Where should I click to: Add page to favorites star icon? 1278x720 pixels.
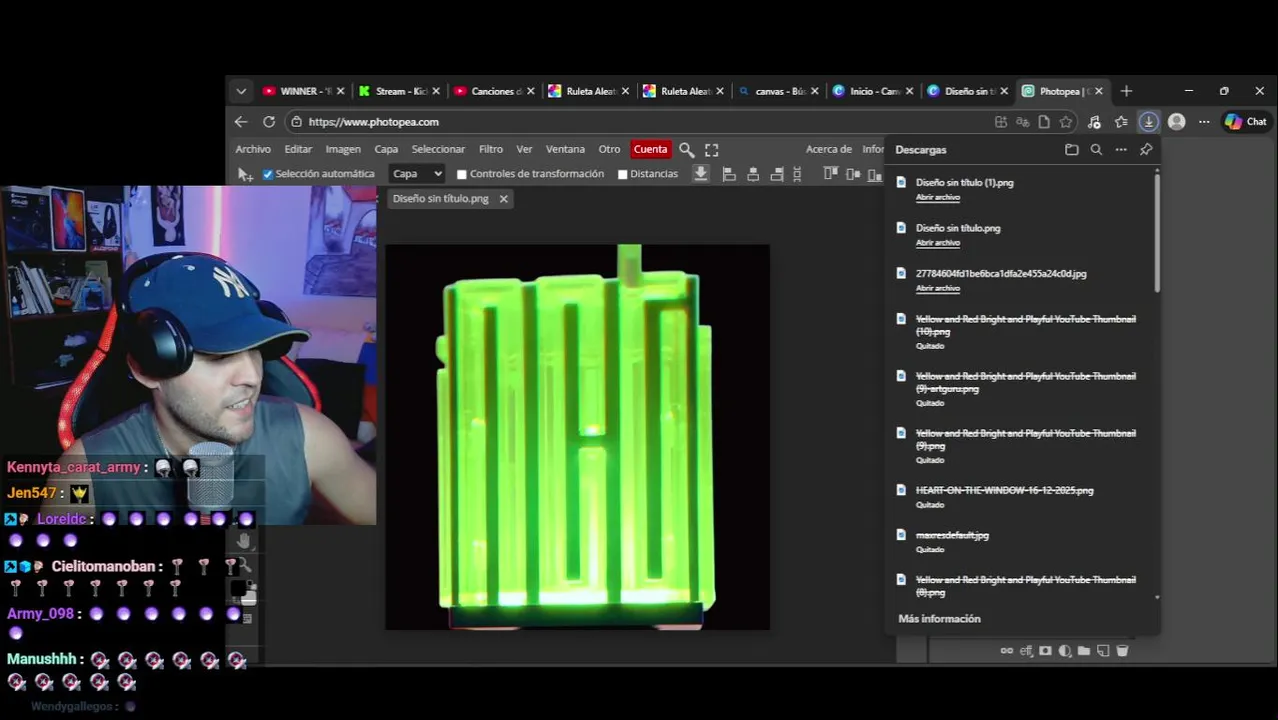point(1066,121)
